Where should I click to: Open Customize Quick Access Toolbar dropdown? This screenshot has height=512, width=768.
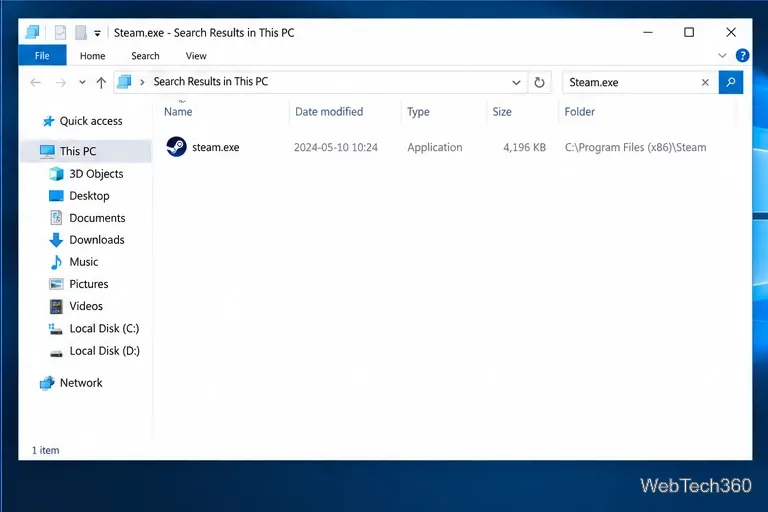97,33
